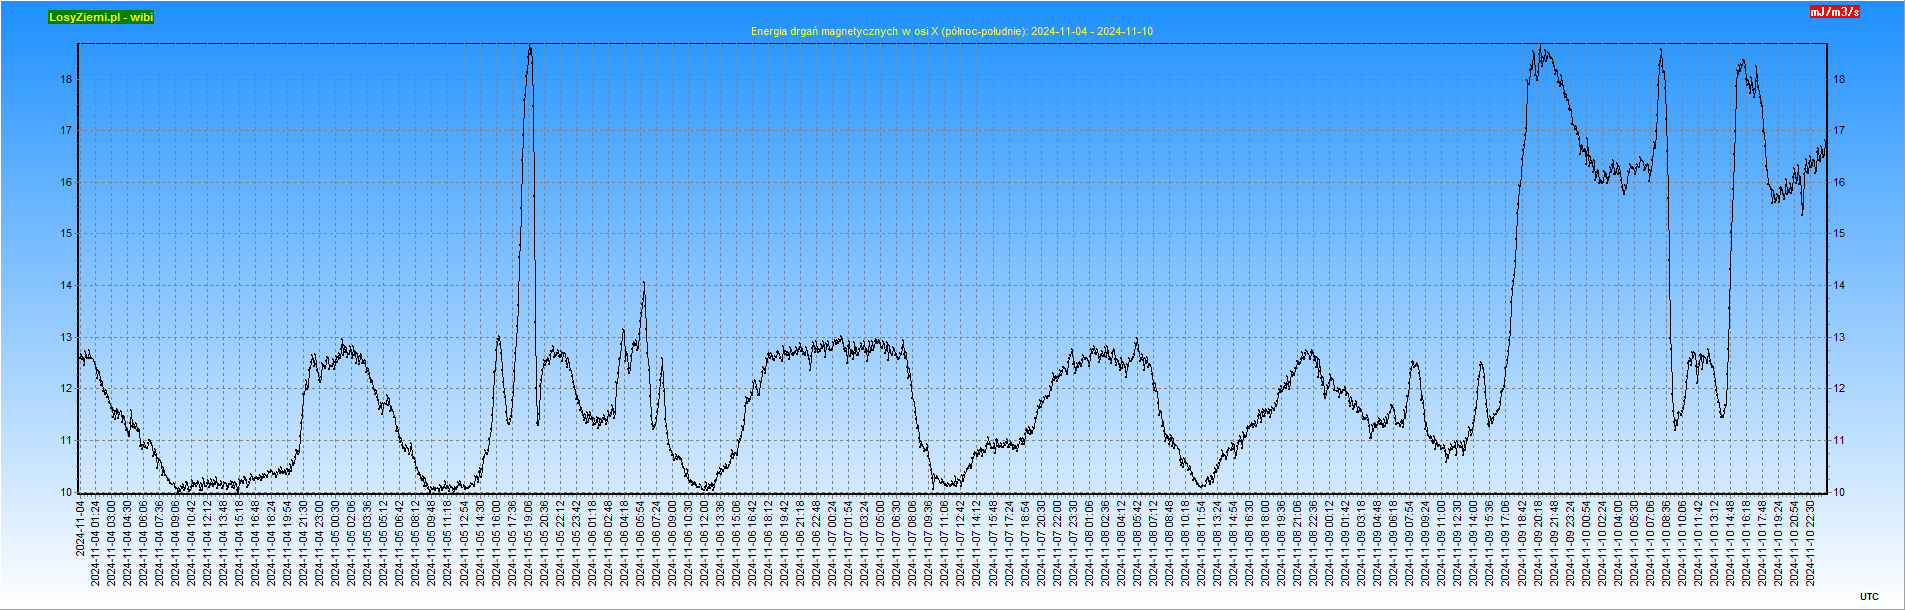
Task: Click the UTC label at bottom right
Action: coord(1869,597)
